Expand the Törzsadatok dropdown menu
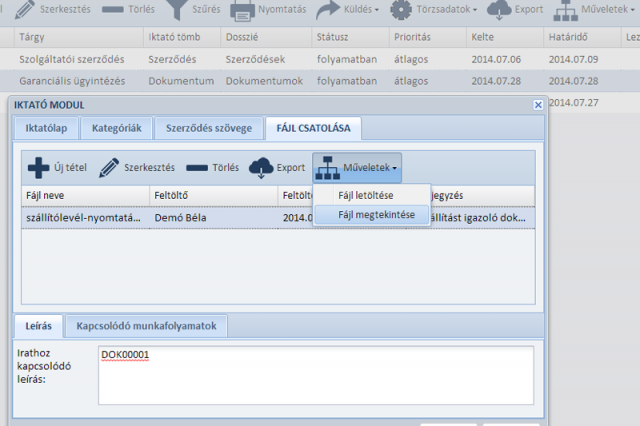This screenshot has width=640, height=426. point(475,10)
